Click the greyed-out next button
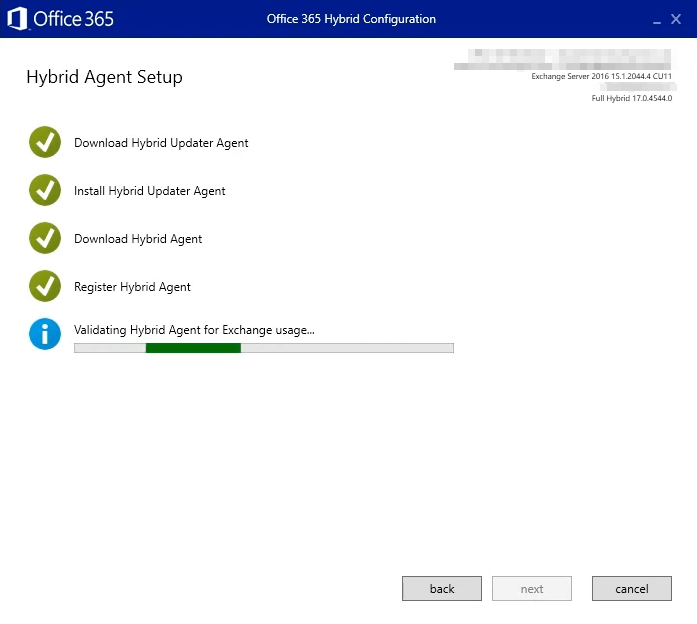697x624 pixels. [532, 588]
